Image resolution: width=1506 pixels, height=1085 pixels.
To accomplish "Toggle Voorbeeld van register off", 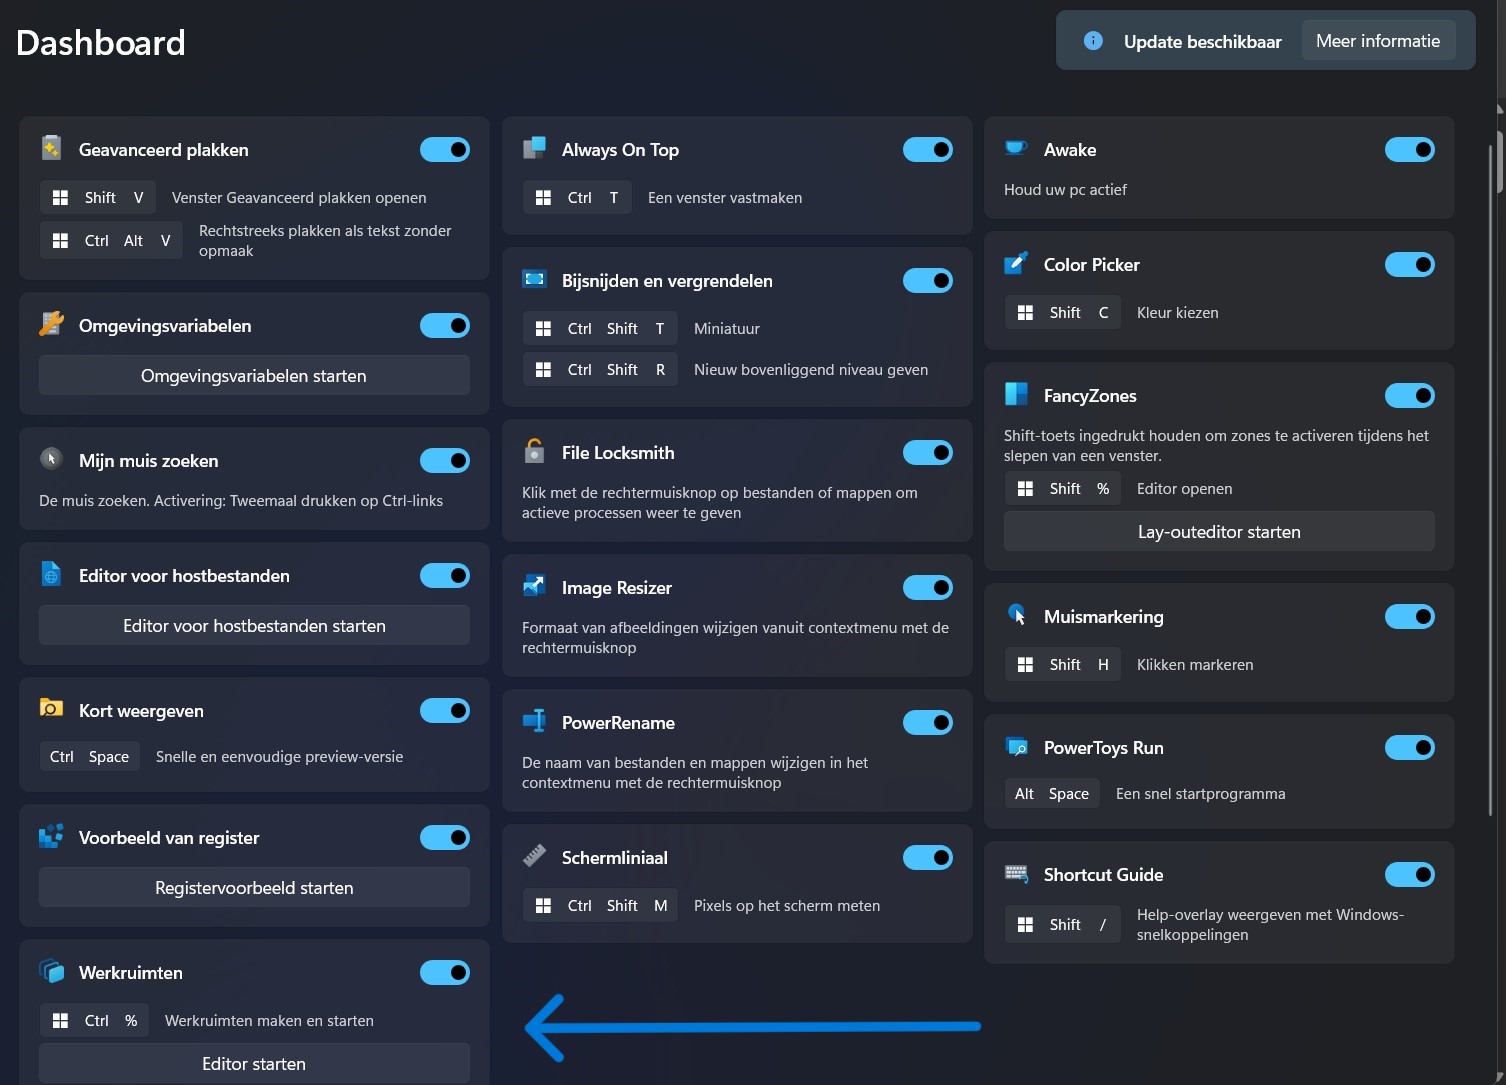I will point(445,837).
